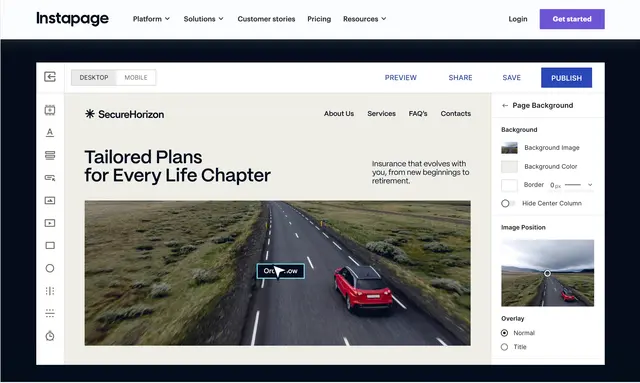Click the exit editor icon at top left

tap(50, 77)
